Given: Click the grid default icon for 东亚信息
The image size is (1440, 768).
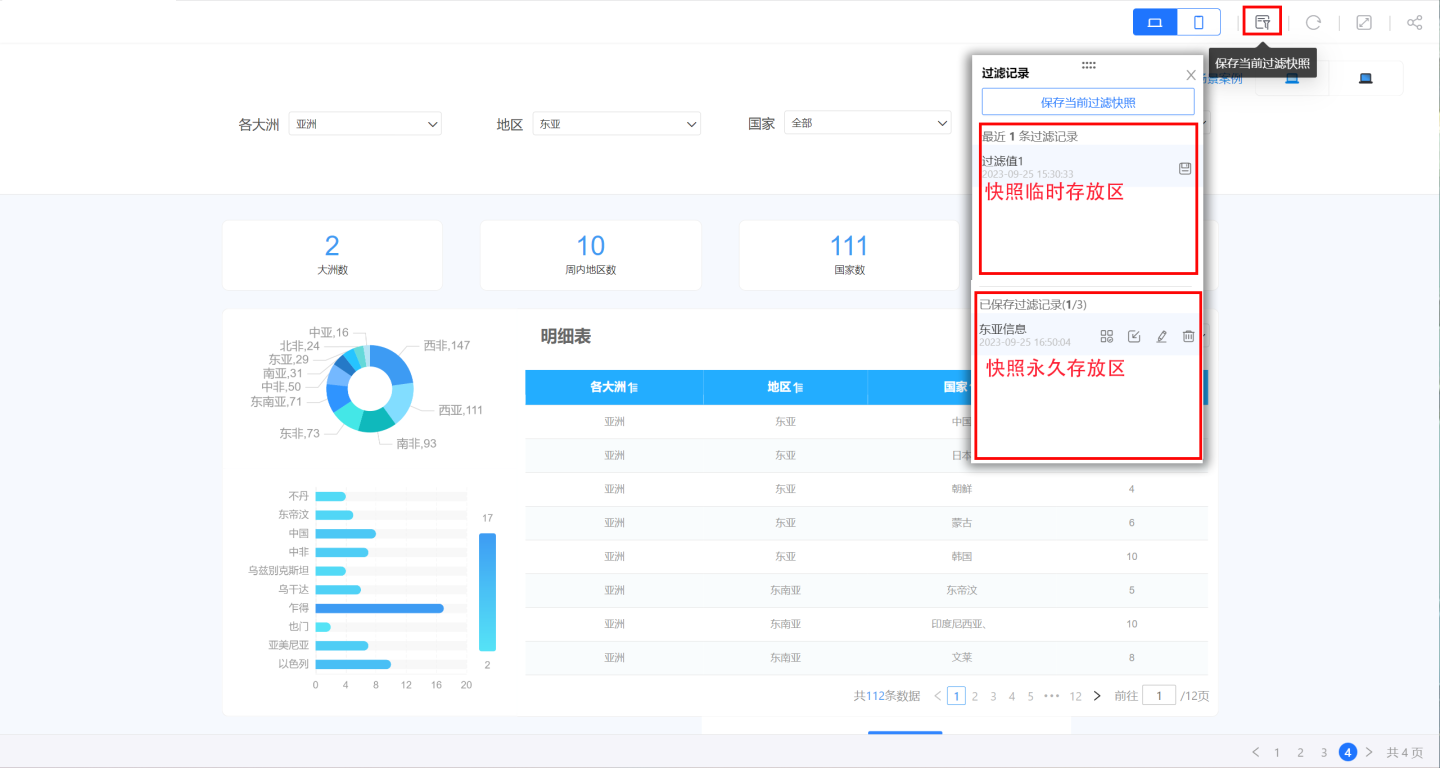Looking at the screenshot, I should point(1107,337).
